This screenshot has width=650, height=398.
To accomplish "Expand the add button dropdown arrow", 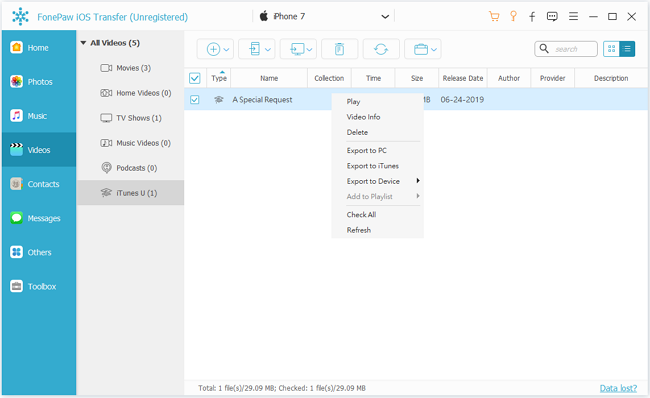I will point(226,50).
